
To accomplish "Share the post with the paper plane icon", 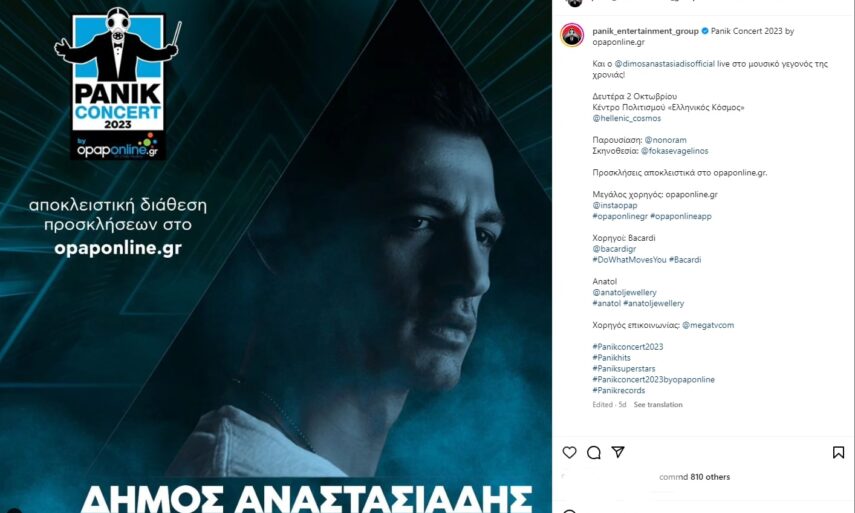I will coord(618,452).
